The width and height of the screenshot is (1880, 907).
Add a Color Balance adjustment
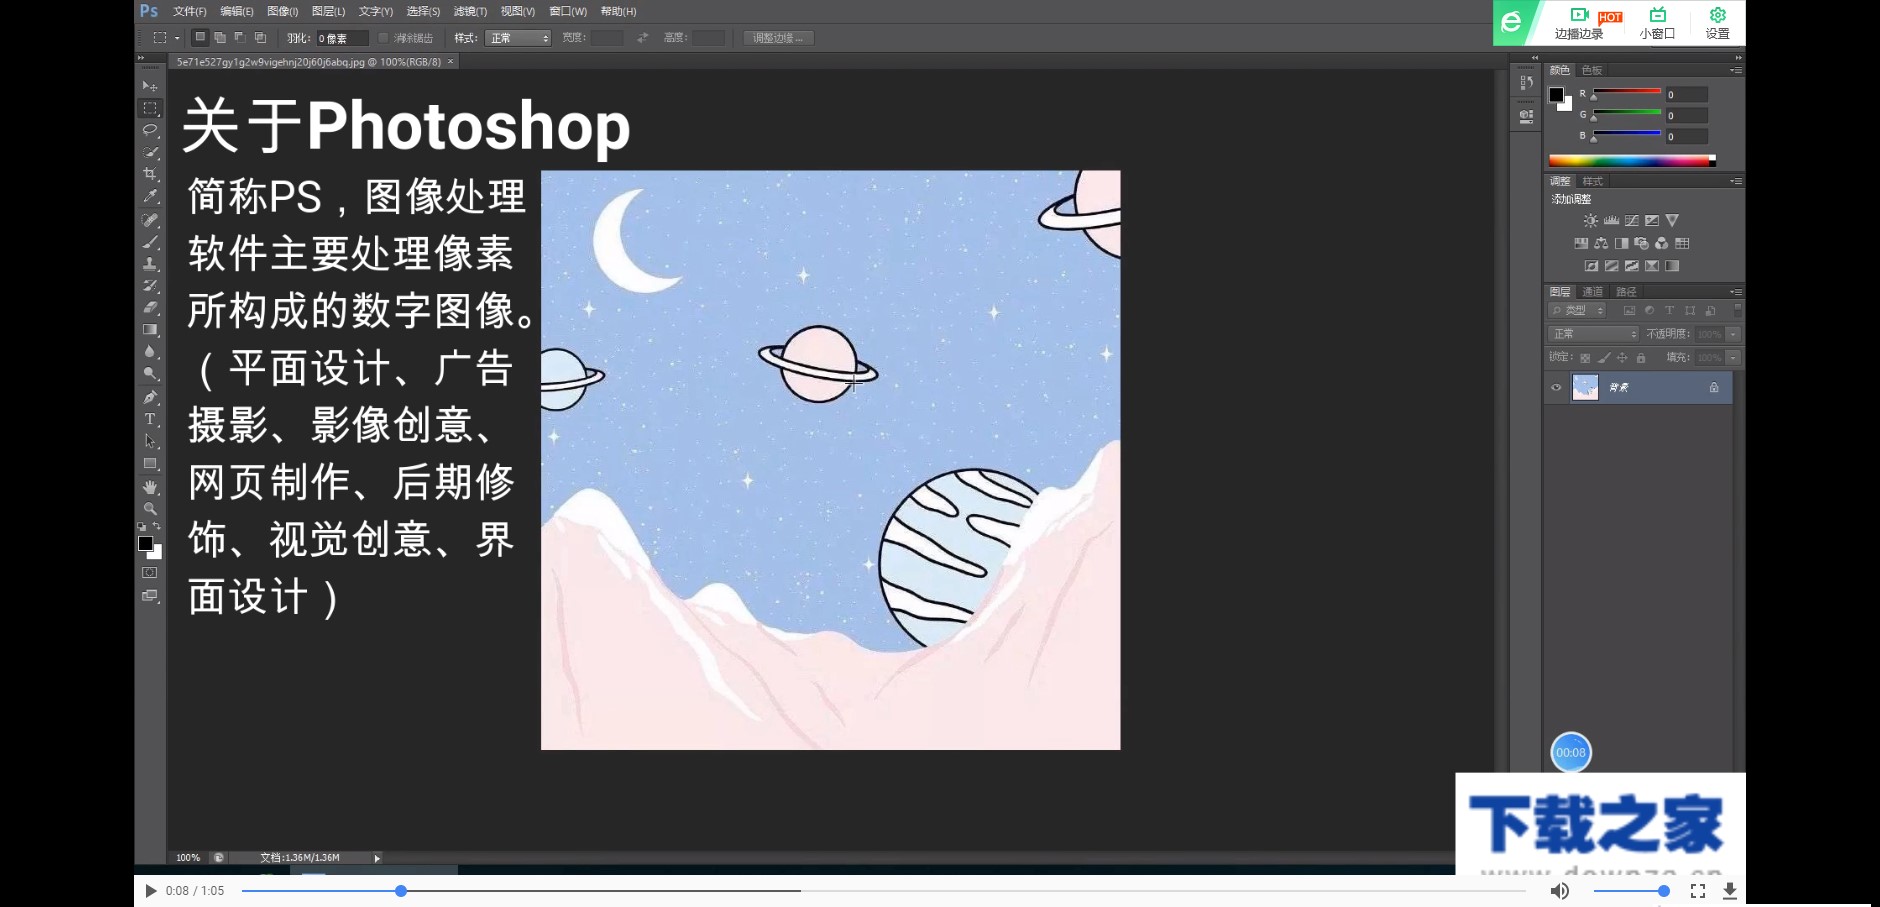point(1601,243)
